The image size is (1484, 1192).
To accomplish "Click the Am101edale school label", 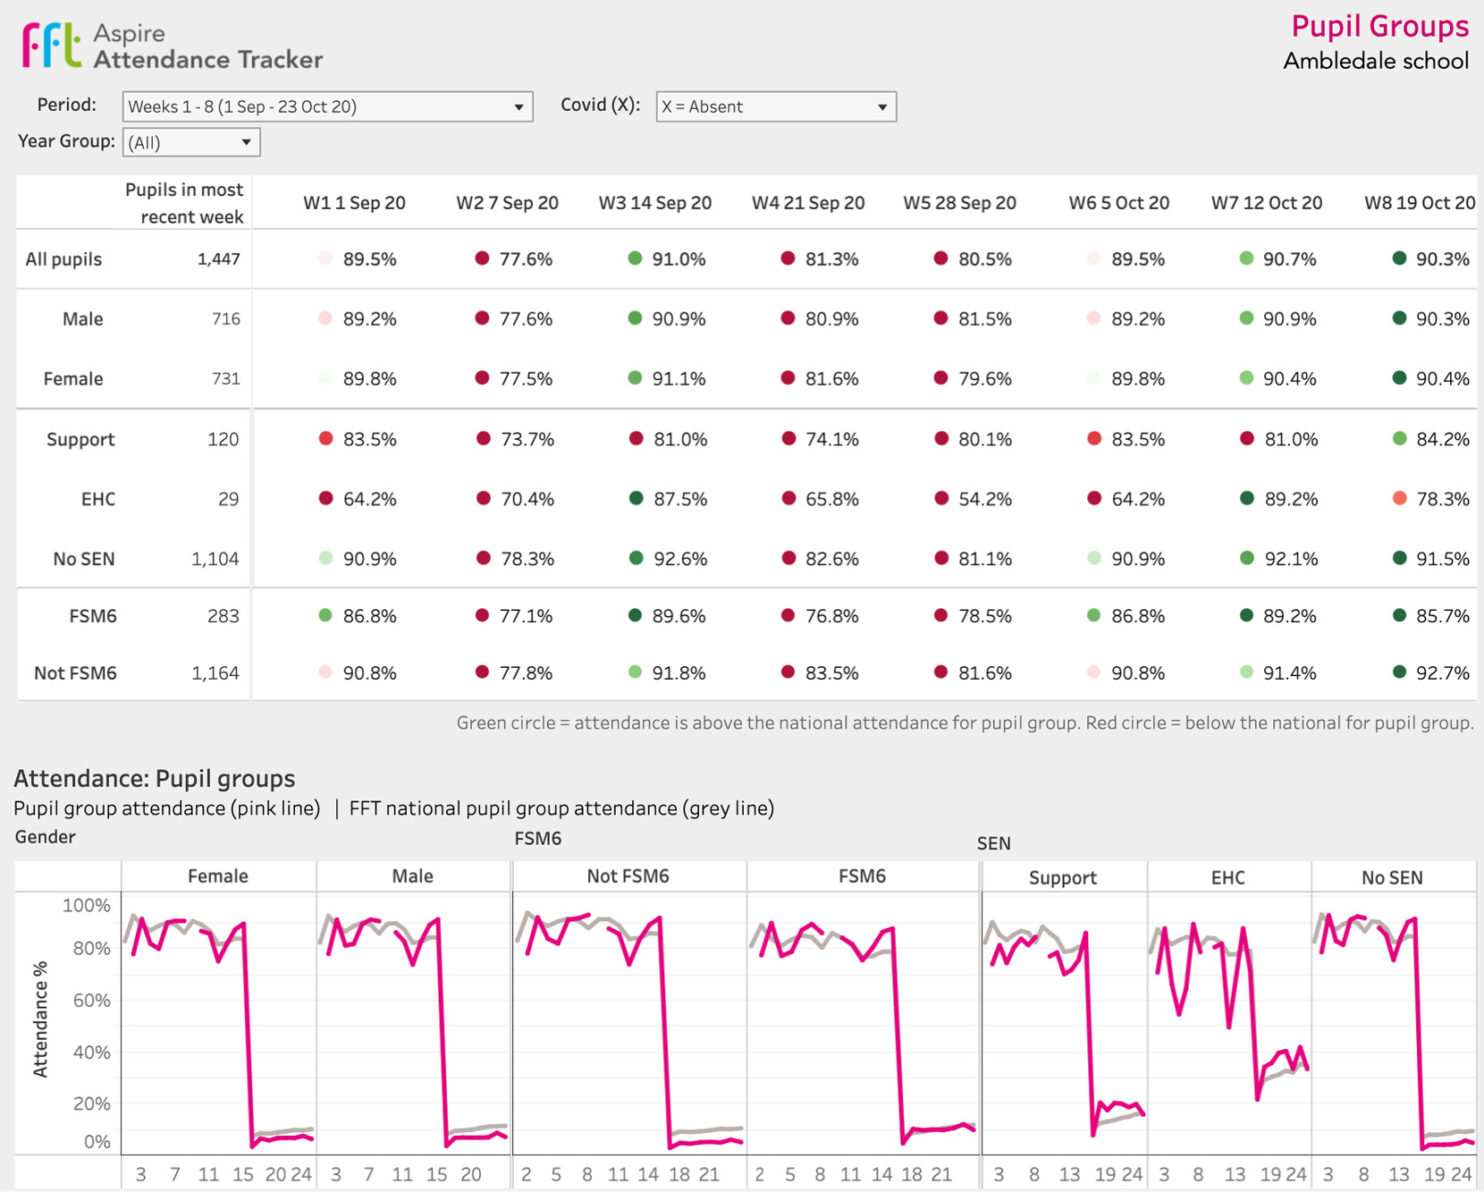I will click(1377, 60).
